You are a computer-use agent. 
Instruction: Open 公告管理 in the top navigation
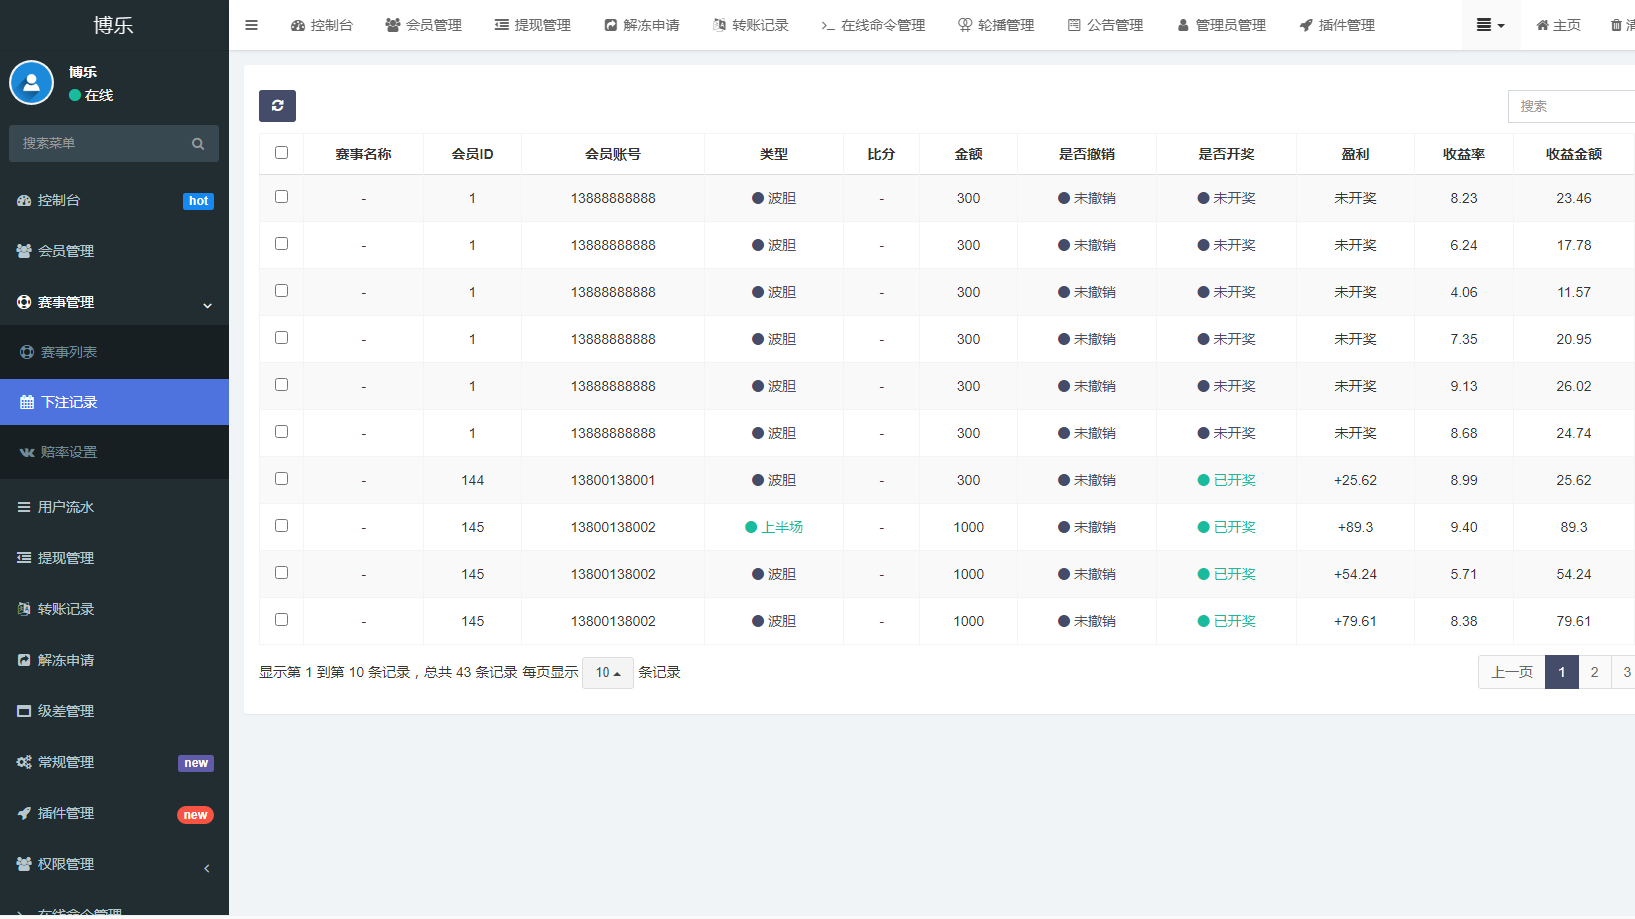pos(1105,25)
